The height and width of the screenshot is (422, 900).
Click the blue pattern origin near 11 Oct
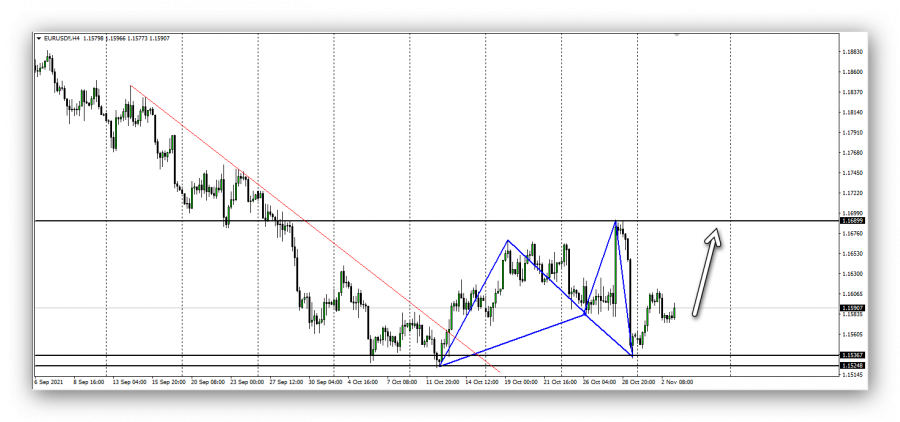coord(439,365)
